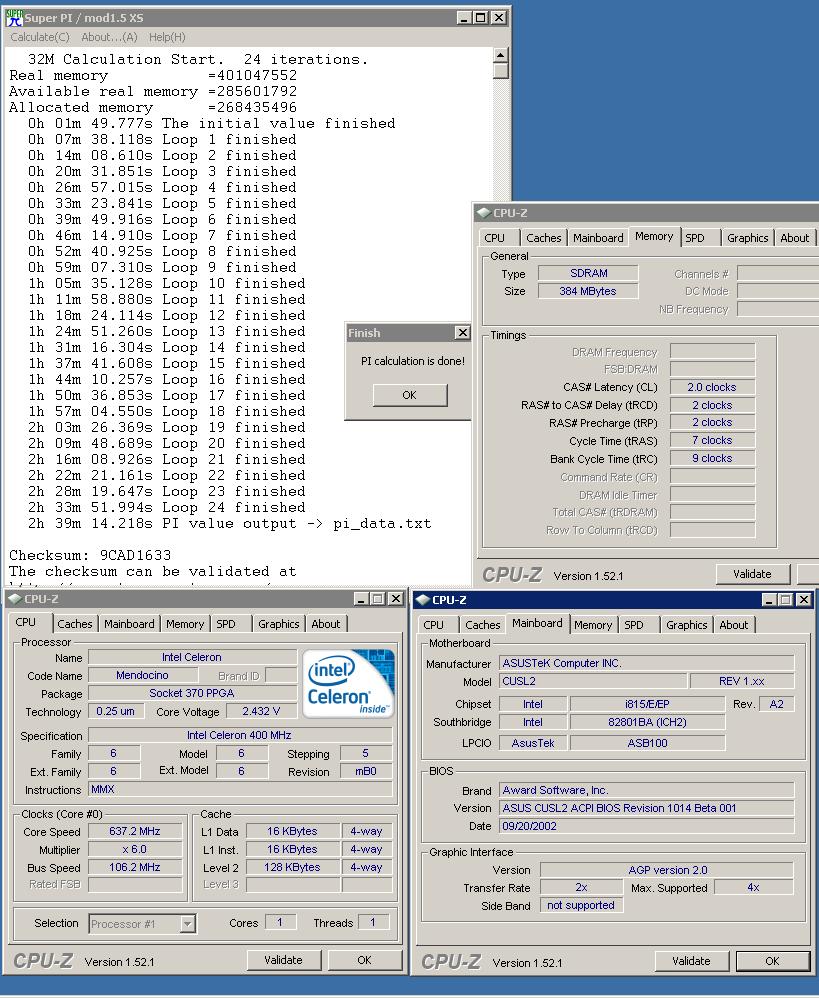Click the CPU-Z icon in the Memory window title bar
The image size is (819, 998).
[x=484, y=213]
